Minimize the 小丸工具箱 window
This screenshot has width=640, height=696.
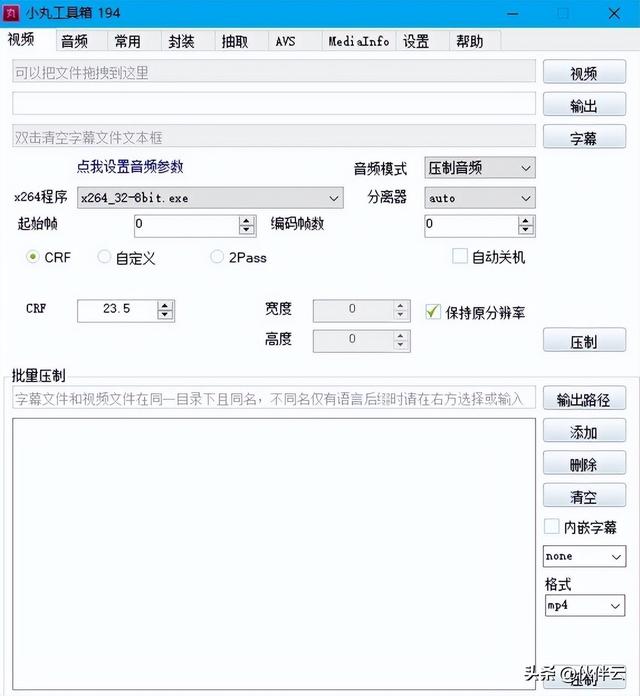pos(513,13)
